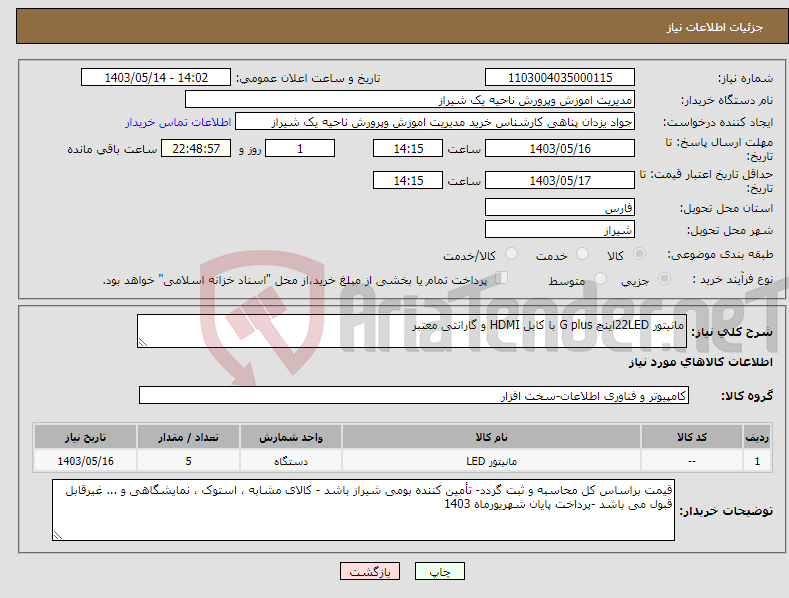Click the ساعت باقی مانده label
Screen dimensions: 789x598
tap(112, 150)
